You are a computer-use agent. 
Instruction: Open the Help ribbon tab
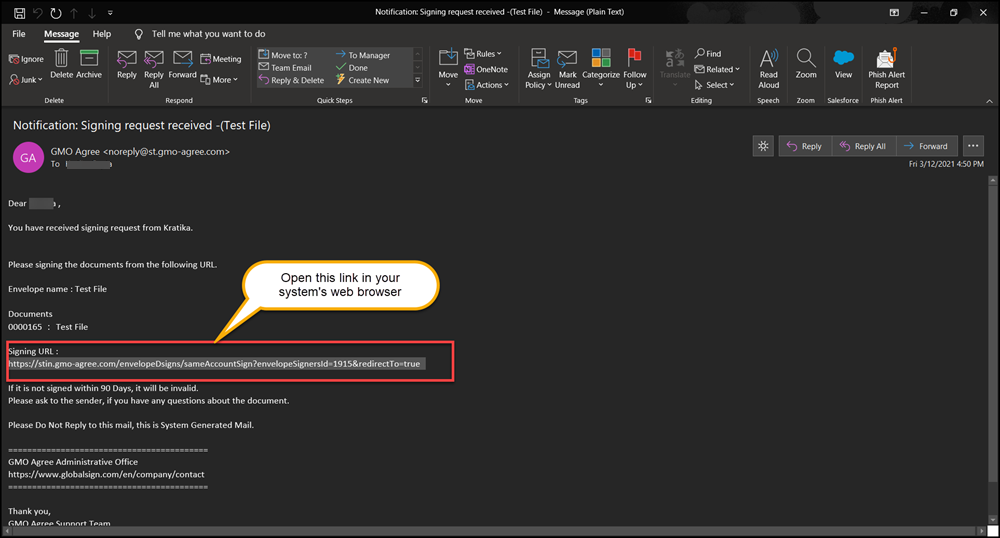(x=101, y=34)
